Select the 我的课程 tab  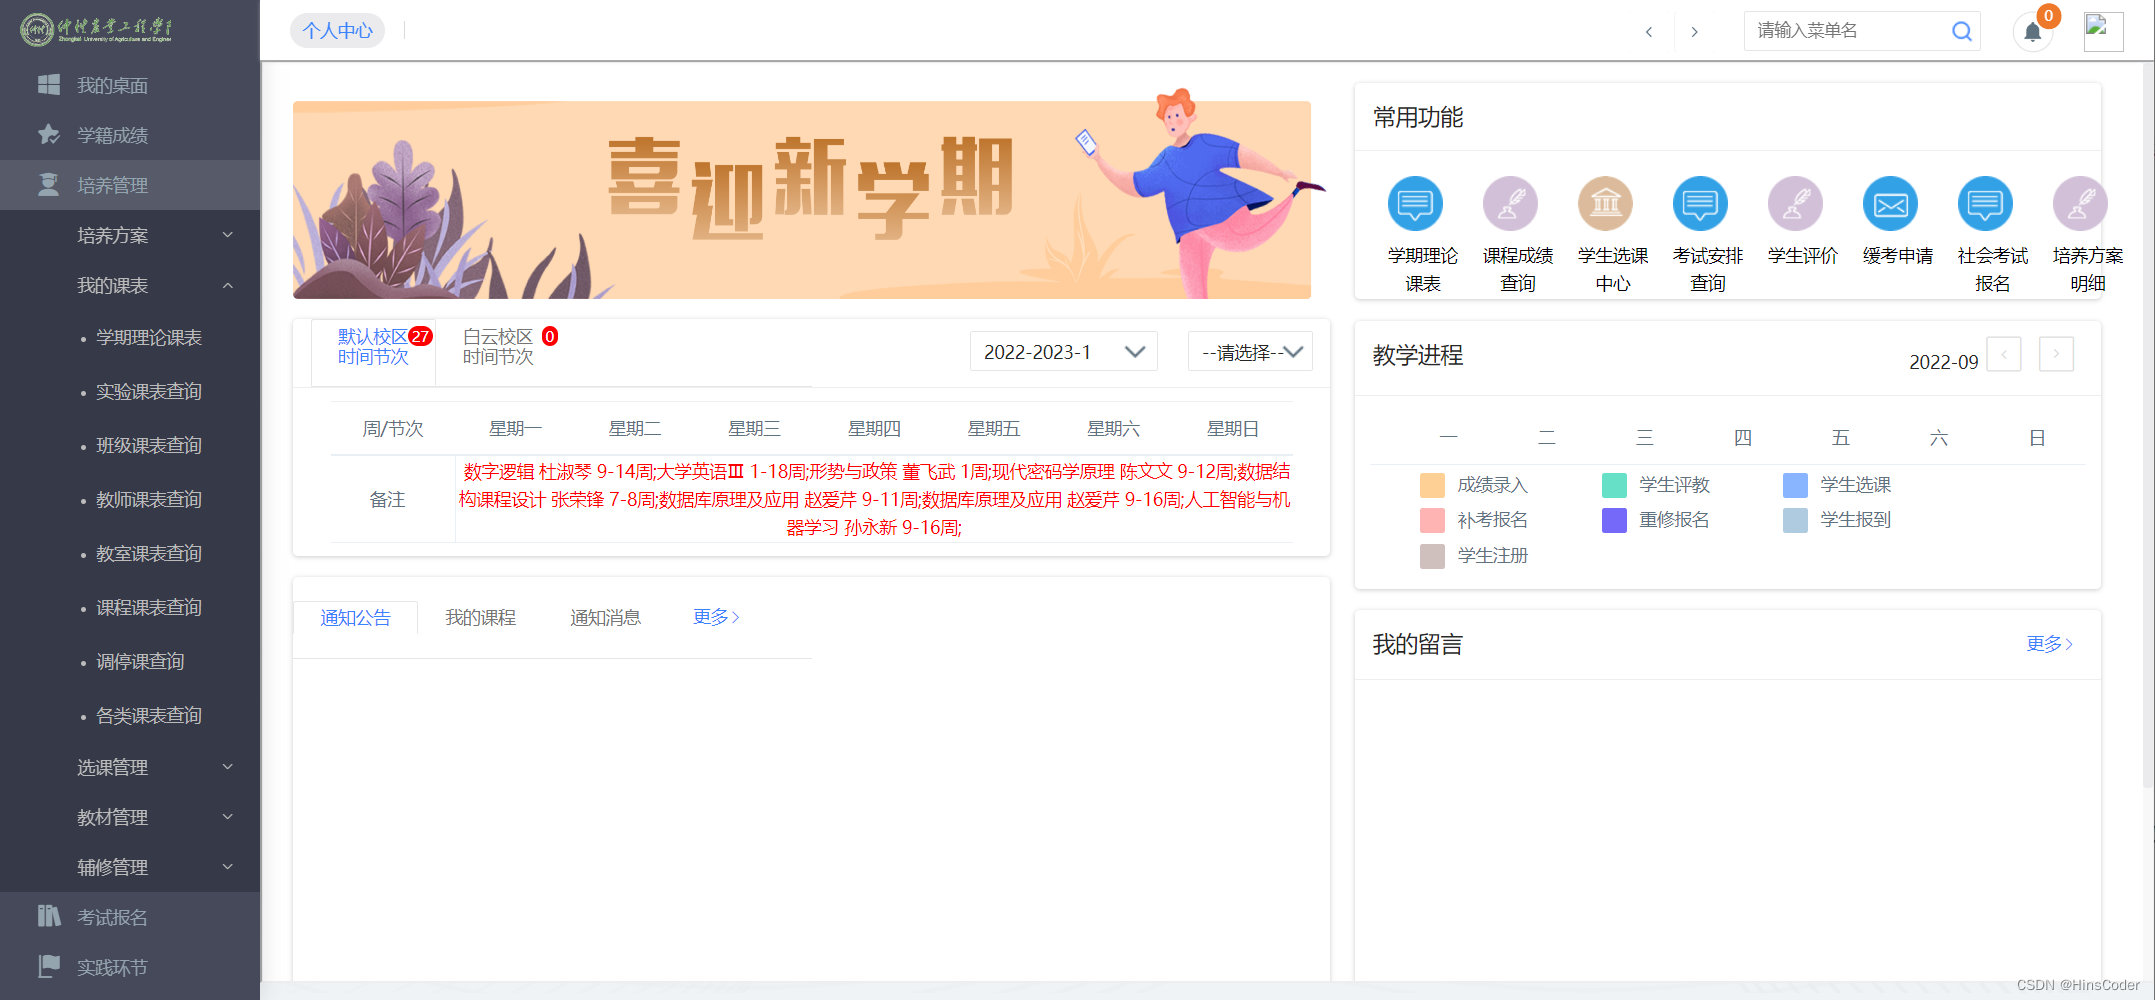click(x=480, y=618)
